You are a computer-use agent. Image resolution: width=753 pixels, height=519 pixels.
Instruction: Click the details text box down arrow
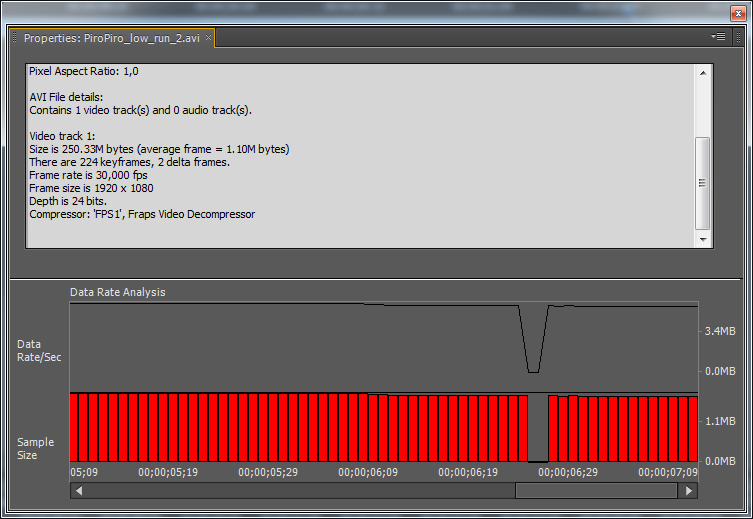pos(703,240)
